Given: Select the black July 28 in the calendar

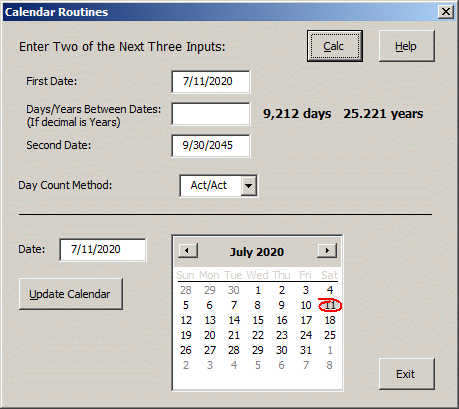Looking at the screenshot, I should (x=234, y=350).
